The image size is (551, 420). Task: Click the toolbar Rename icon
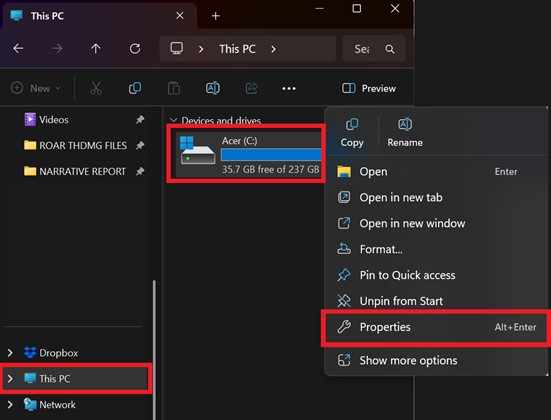click(213, 88)
